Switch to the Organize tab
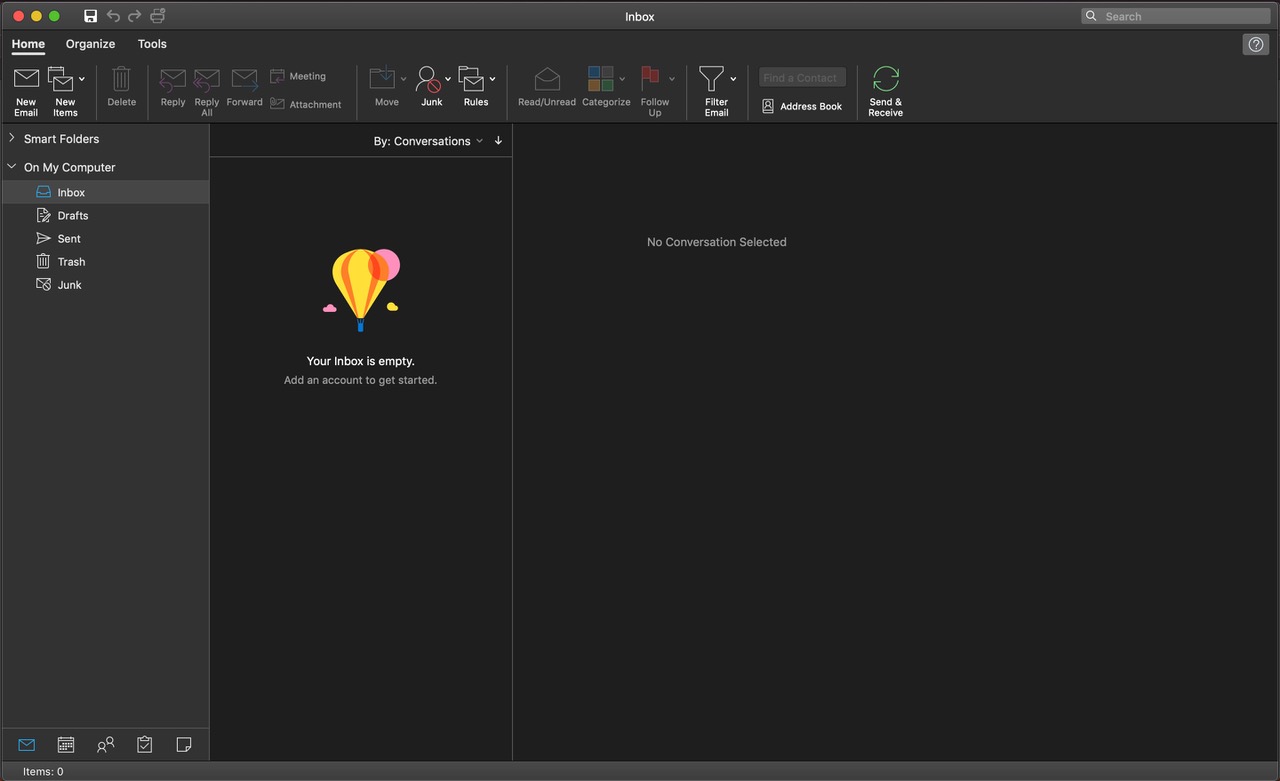 coord(90,44)
